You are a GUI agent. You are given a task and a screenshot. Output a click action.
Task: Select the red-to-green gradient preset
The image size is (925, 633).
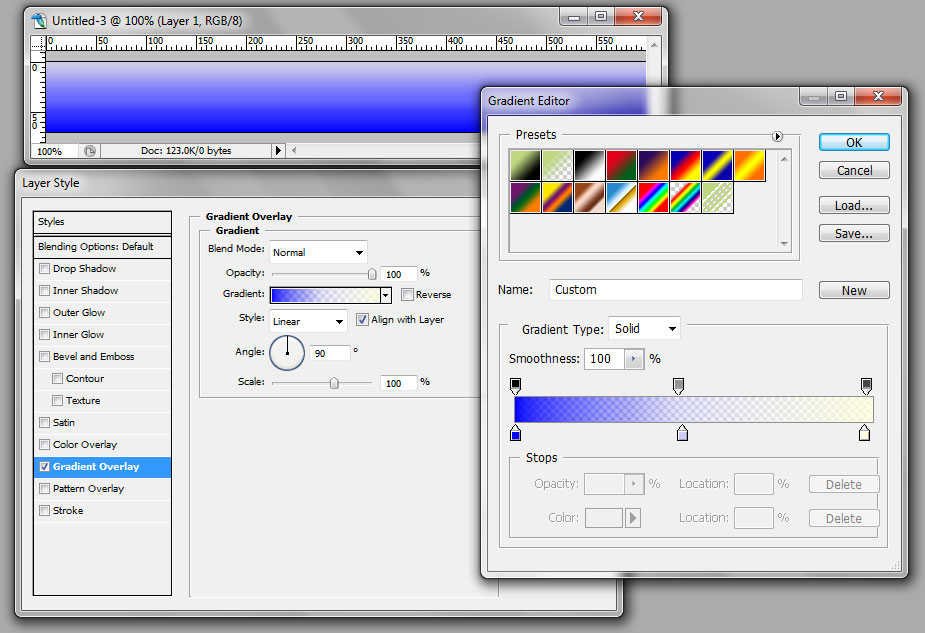[621, 165]
